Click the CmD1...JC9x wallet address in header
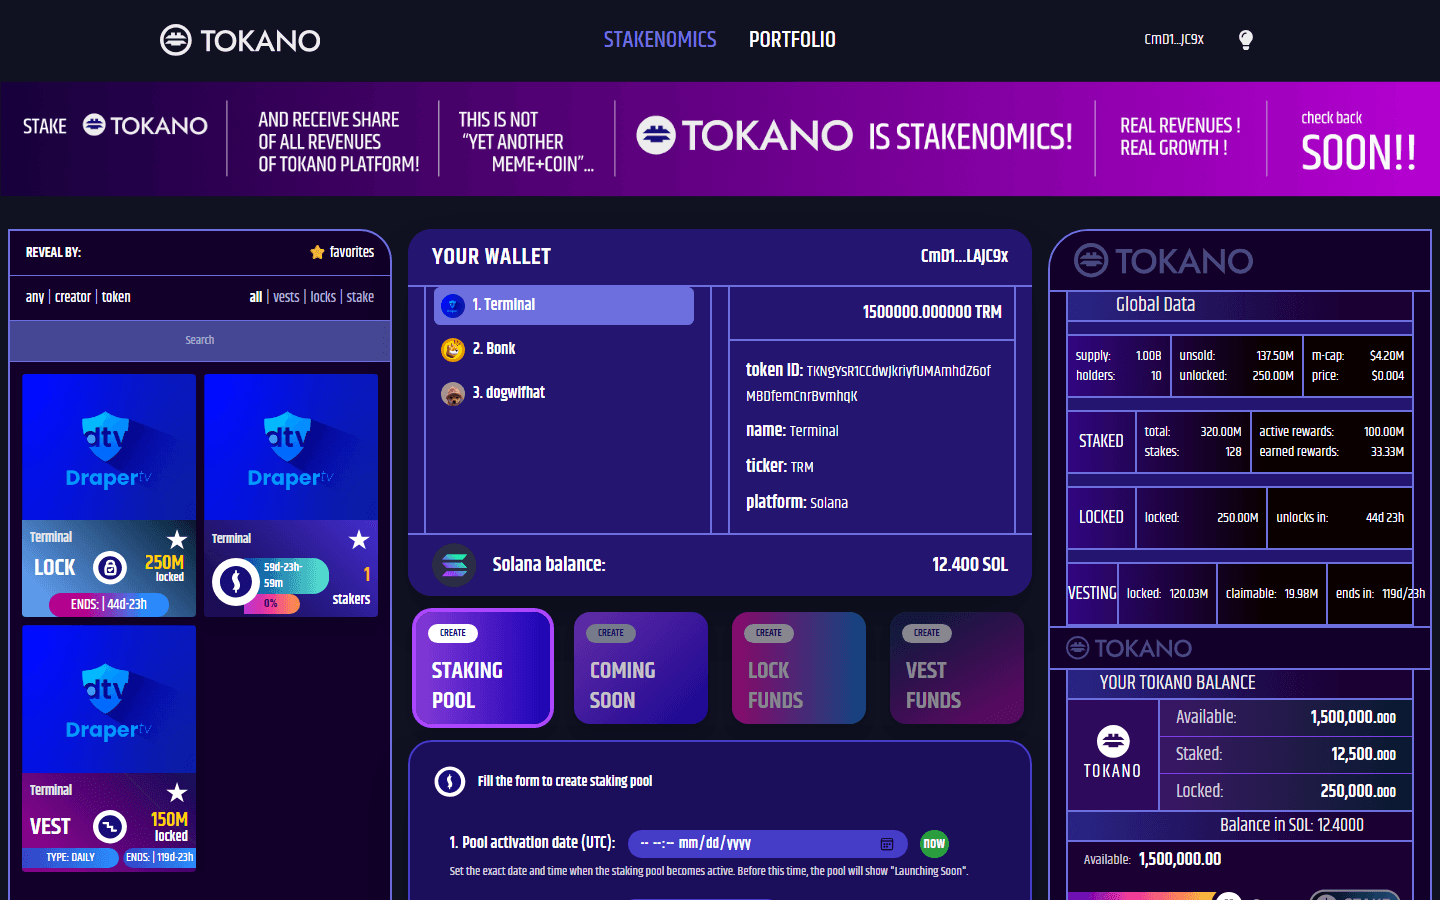This screenshot has height=900, width=1440. pyautogui.click(x=1174, y=40)
